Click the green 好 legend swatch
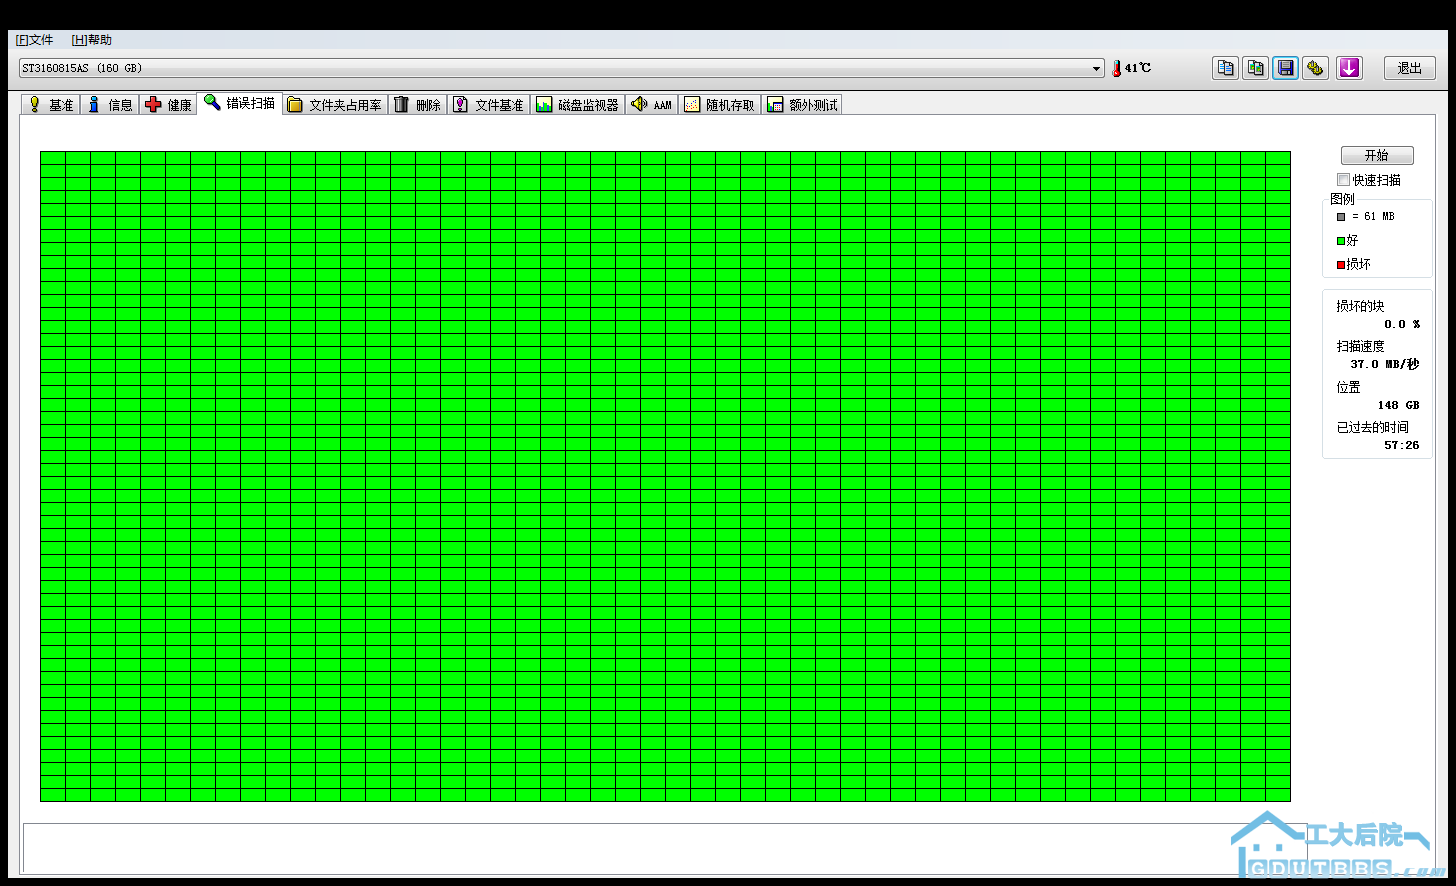Image resolution: width=1456 pixels, height=886 pixels. [1341, 241]
